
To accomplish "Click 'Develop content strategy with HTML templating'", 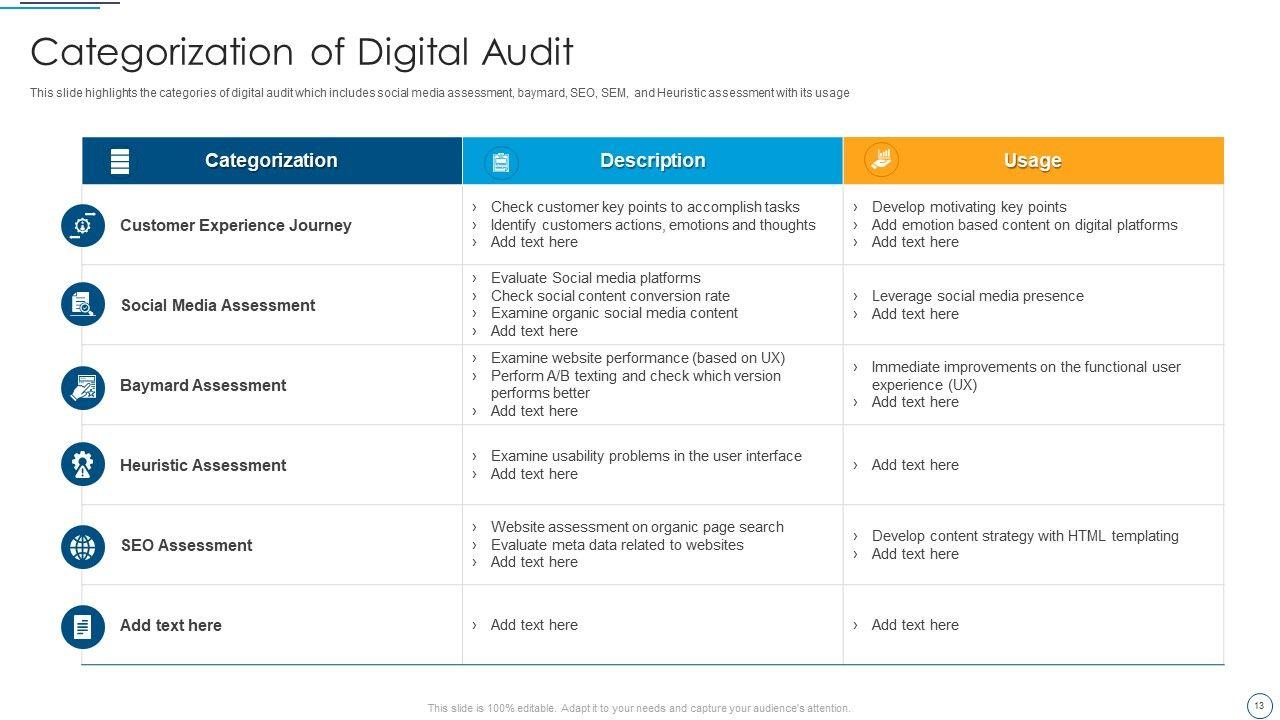I will pyautogui.click(x=1025, y=536).
